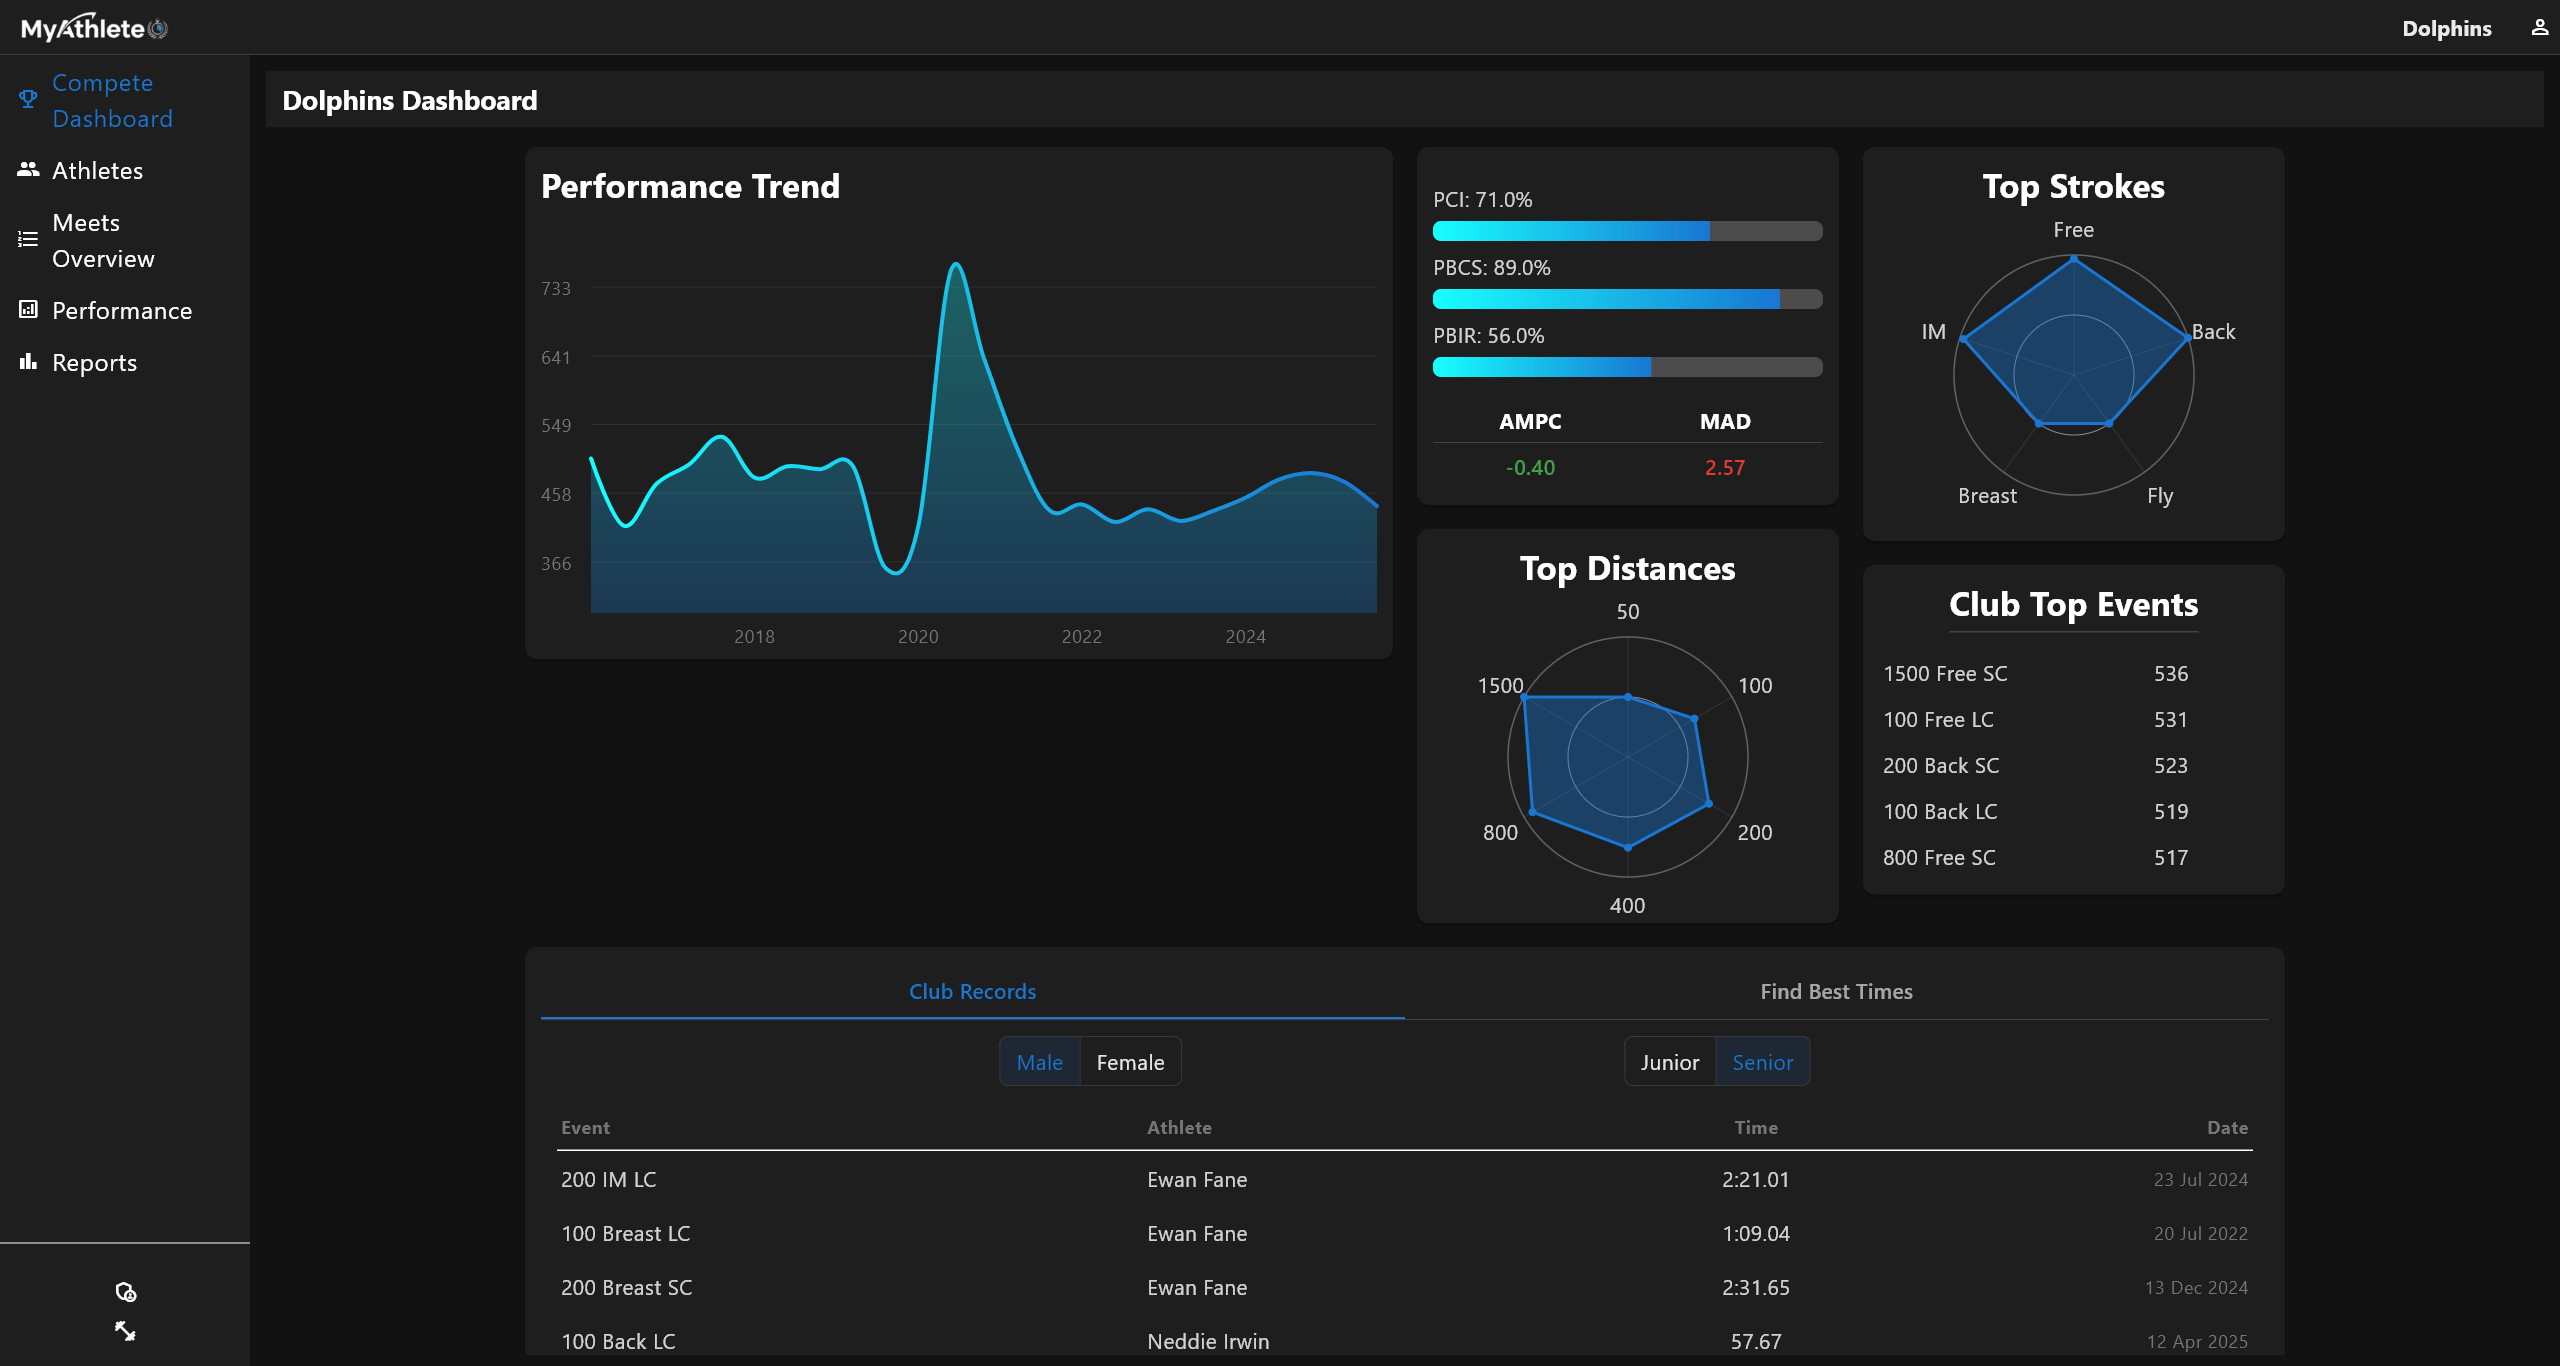Click the MyAthlete logo

point(93,27)
